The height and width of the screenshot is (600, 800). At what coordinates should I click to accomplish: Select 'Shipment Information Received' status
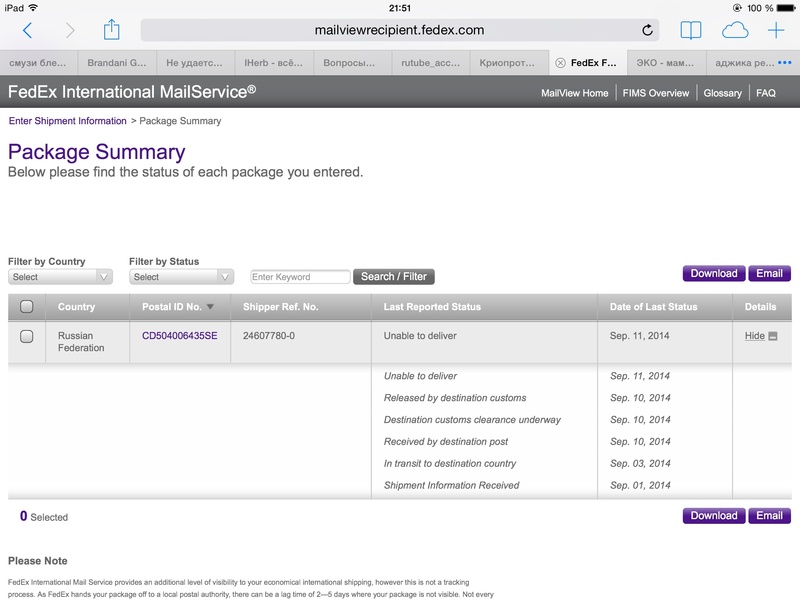pos(452,485)
